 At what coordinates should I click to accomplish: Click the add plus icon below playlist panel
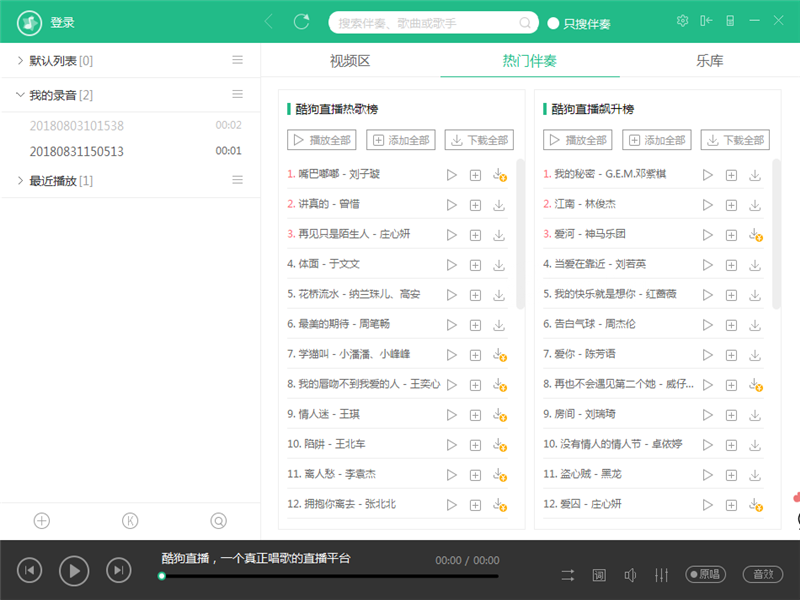(41, 520)
